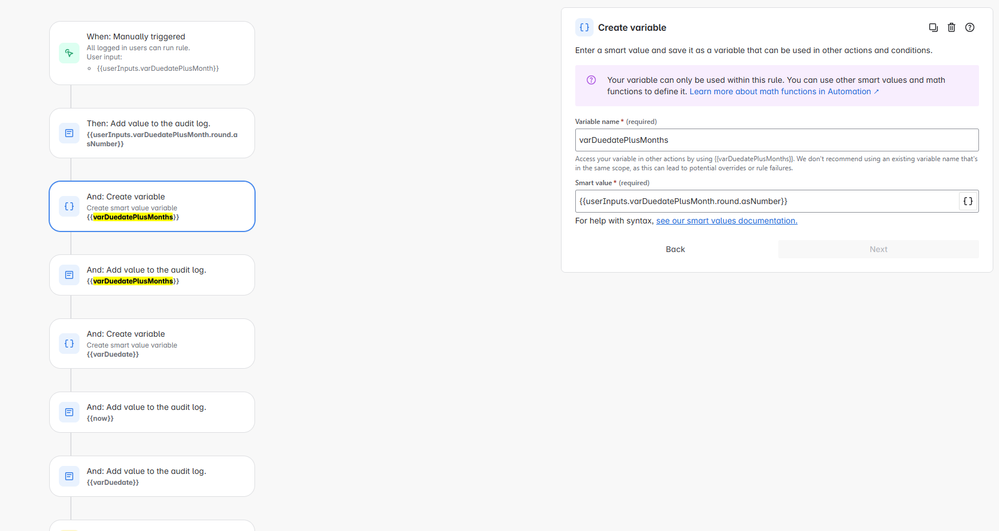This screenshot has width=999, height=531.
Task: Click the Back button
Action: point(675,249)
